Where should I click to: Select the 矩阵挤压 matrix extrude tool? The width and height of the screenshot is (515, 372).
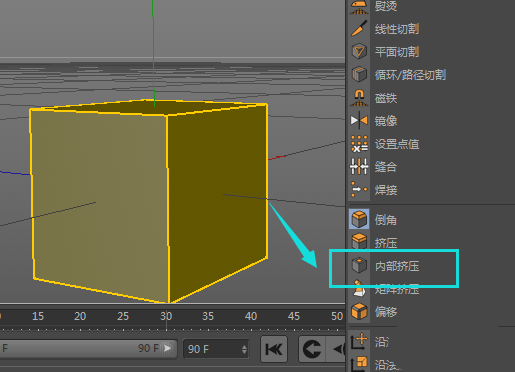click(385, 289)
